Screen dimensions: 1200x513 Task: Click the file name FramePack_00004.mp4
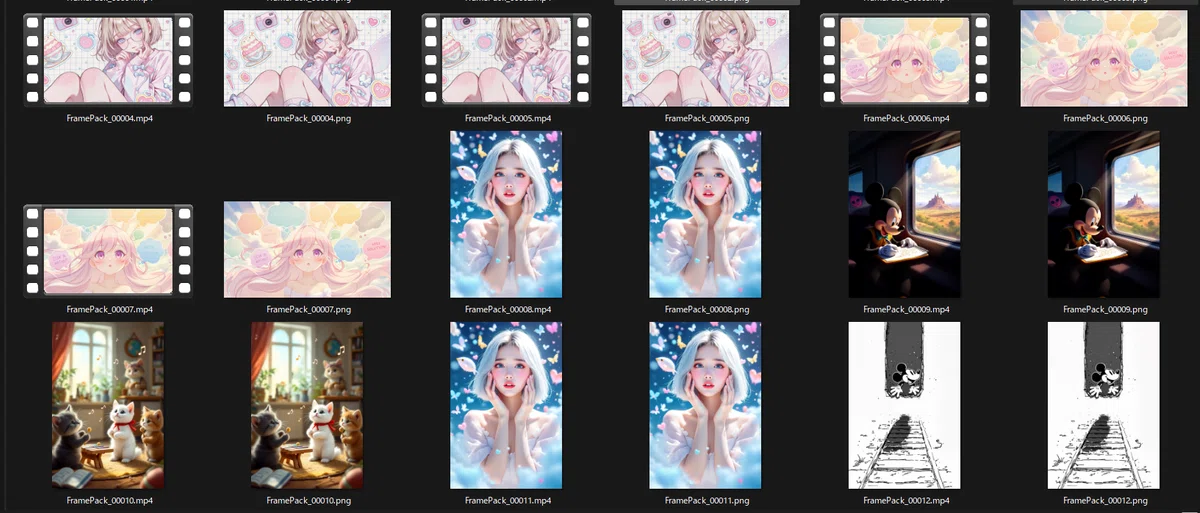pyautogui.click(x=109, y=118)
